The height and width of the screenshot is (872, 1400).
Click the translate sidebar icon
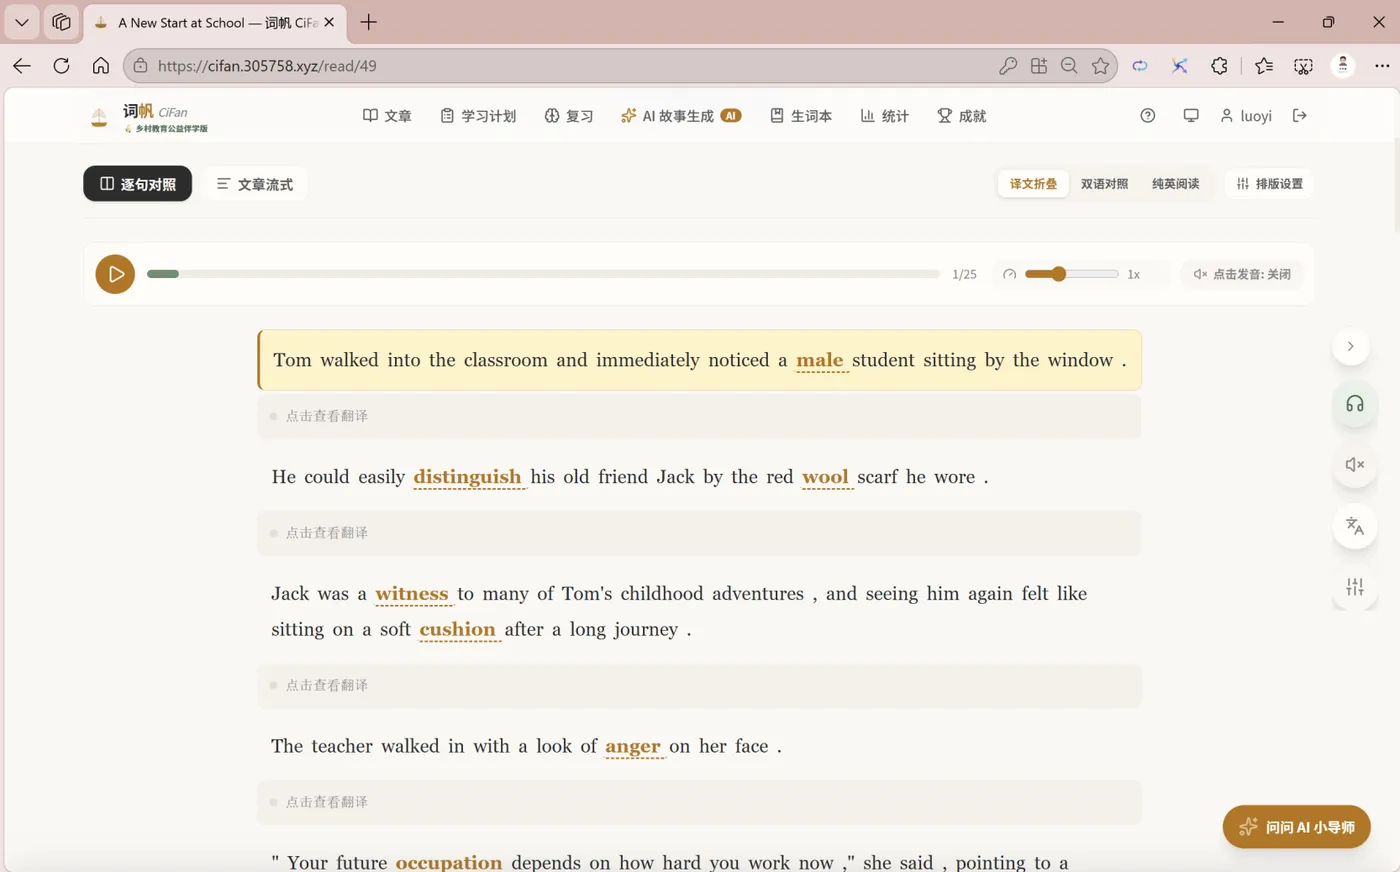click(x=1355, y=526)
